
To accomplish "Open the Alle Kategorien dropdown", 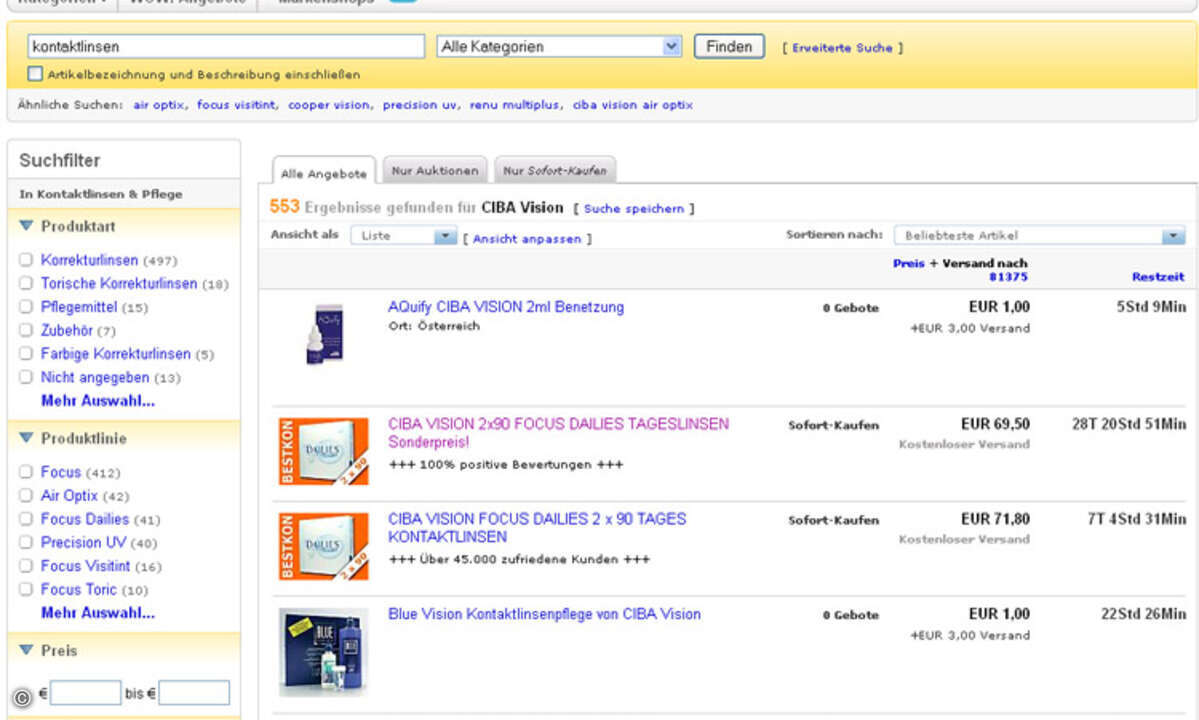I will [558, 47].
